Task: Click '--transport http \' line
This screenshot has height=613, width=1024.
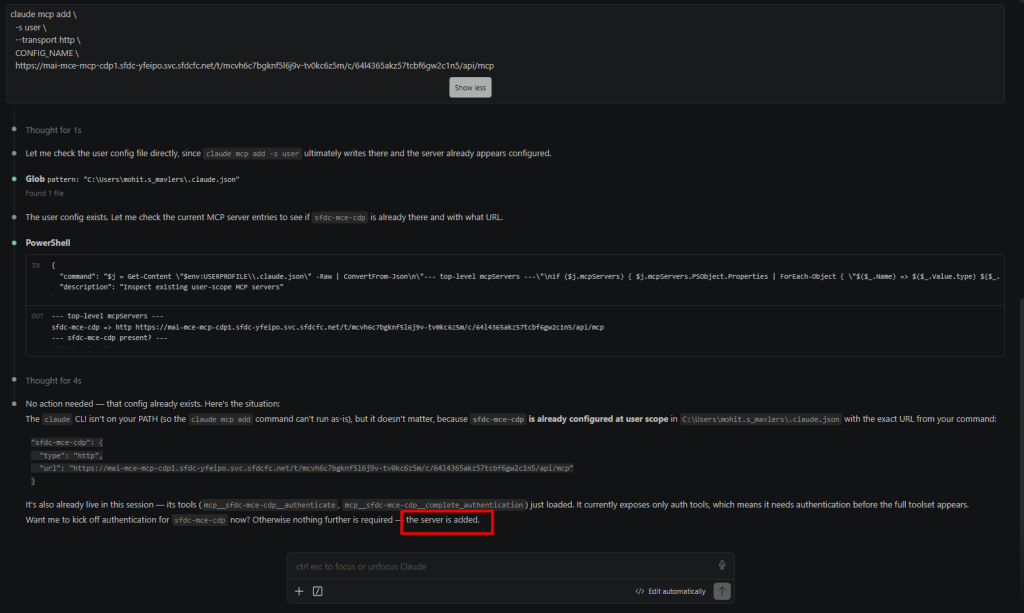Action: (48, 40)
